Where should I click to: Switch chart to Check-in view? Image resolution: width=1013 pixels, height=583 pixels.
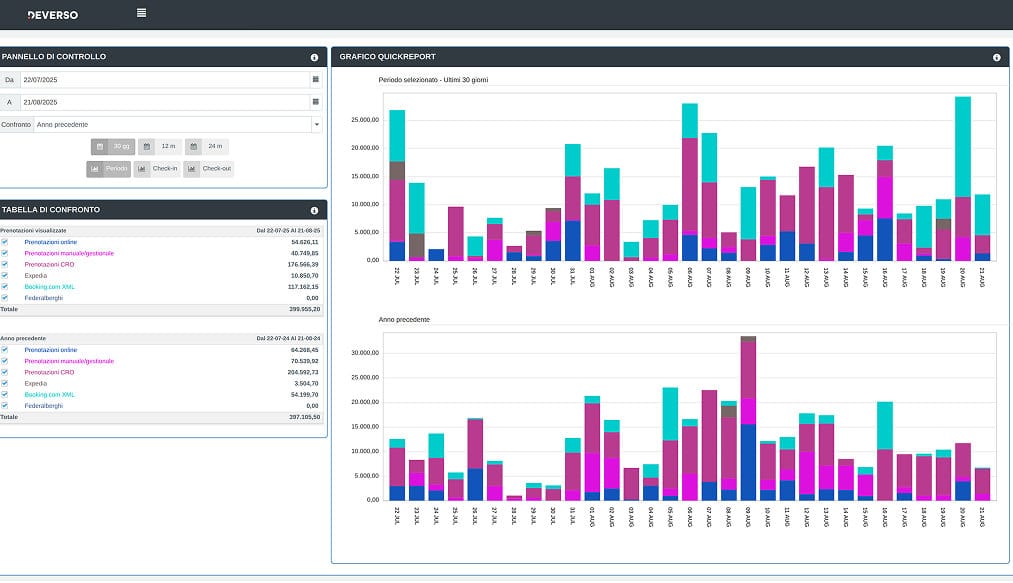pyautogui.click(x=156, y=169)
